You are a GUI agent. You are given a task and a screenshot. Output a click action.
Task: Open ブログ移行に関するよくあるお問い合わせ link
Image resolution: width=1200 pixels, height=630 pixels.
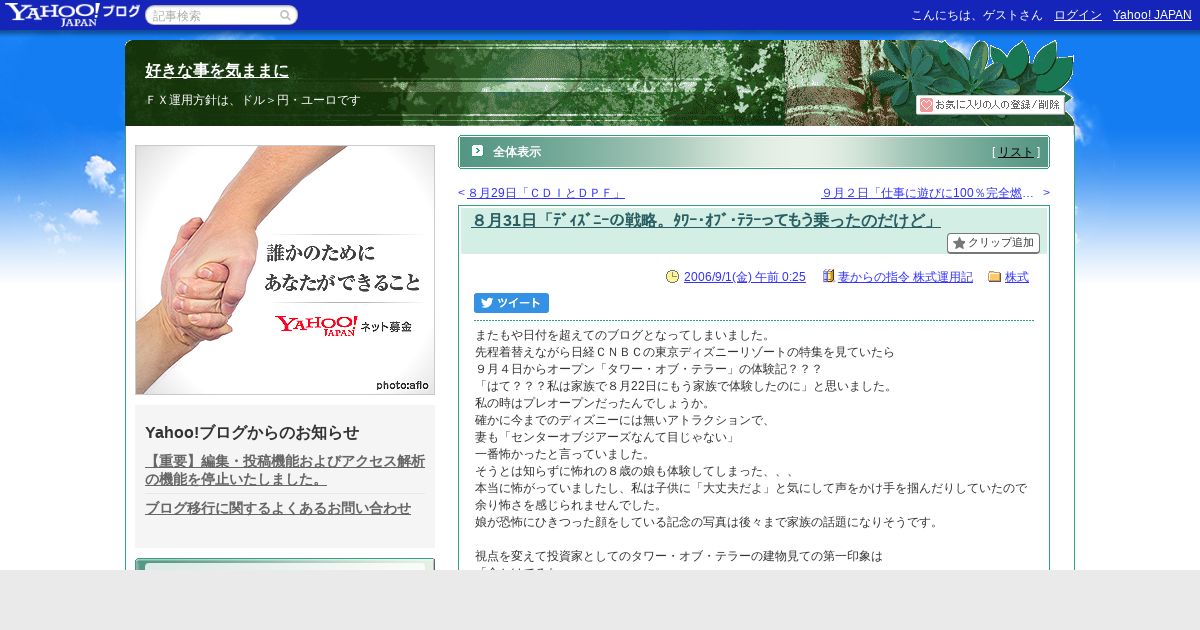278,508
